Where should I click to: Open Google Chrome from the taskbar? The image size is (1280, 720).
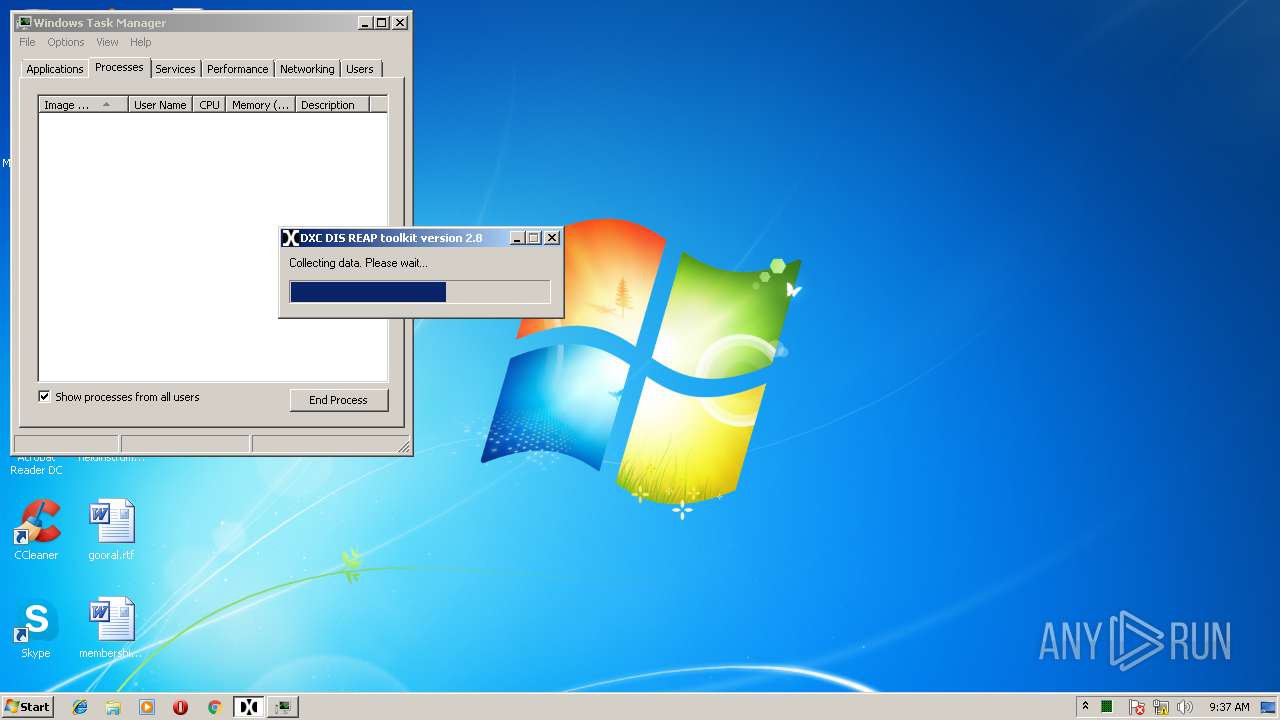[214, 707]
